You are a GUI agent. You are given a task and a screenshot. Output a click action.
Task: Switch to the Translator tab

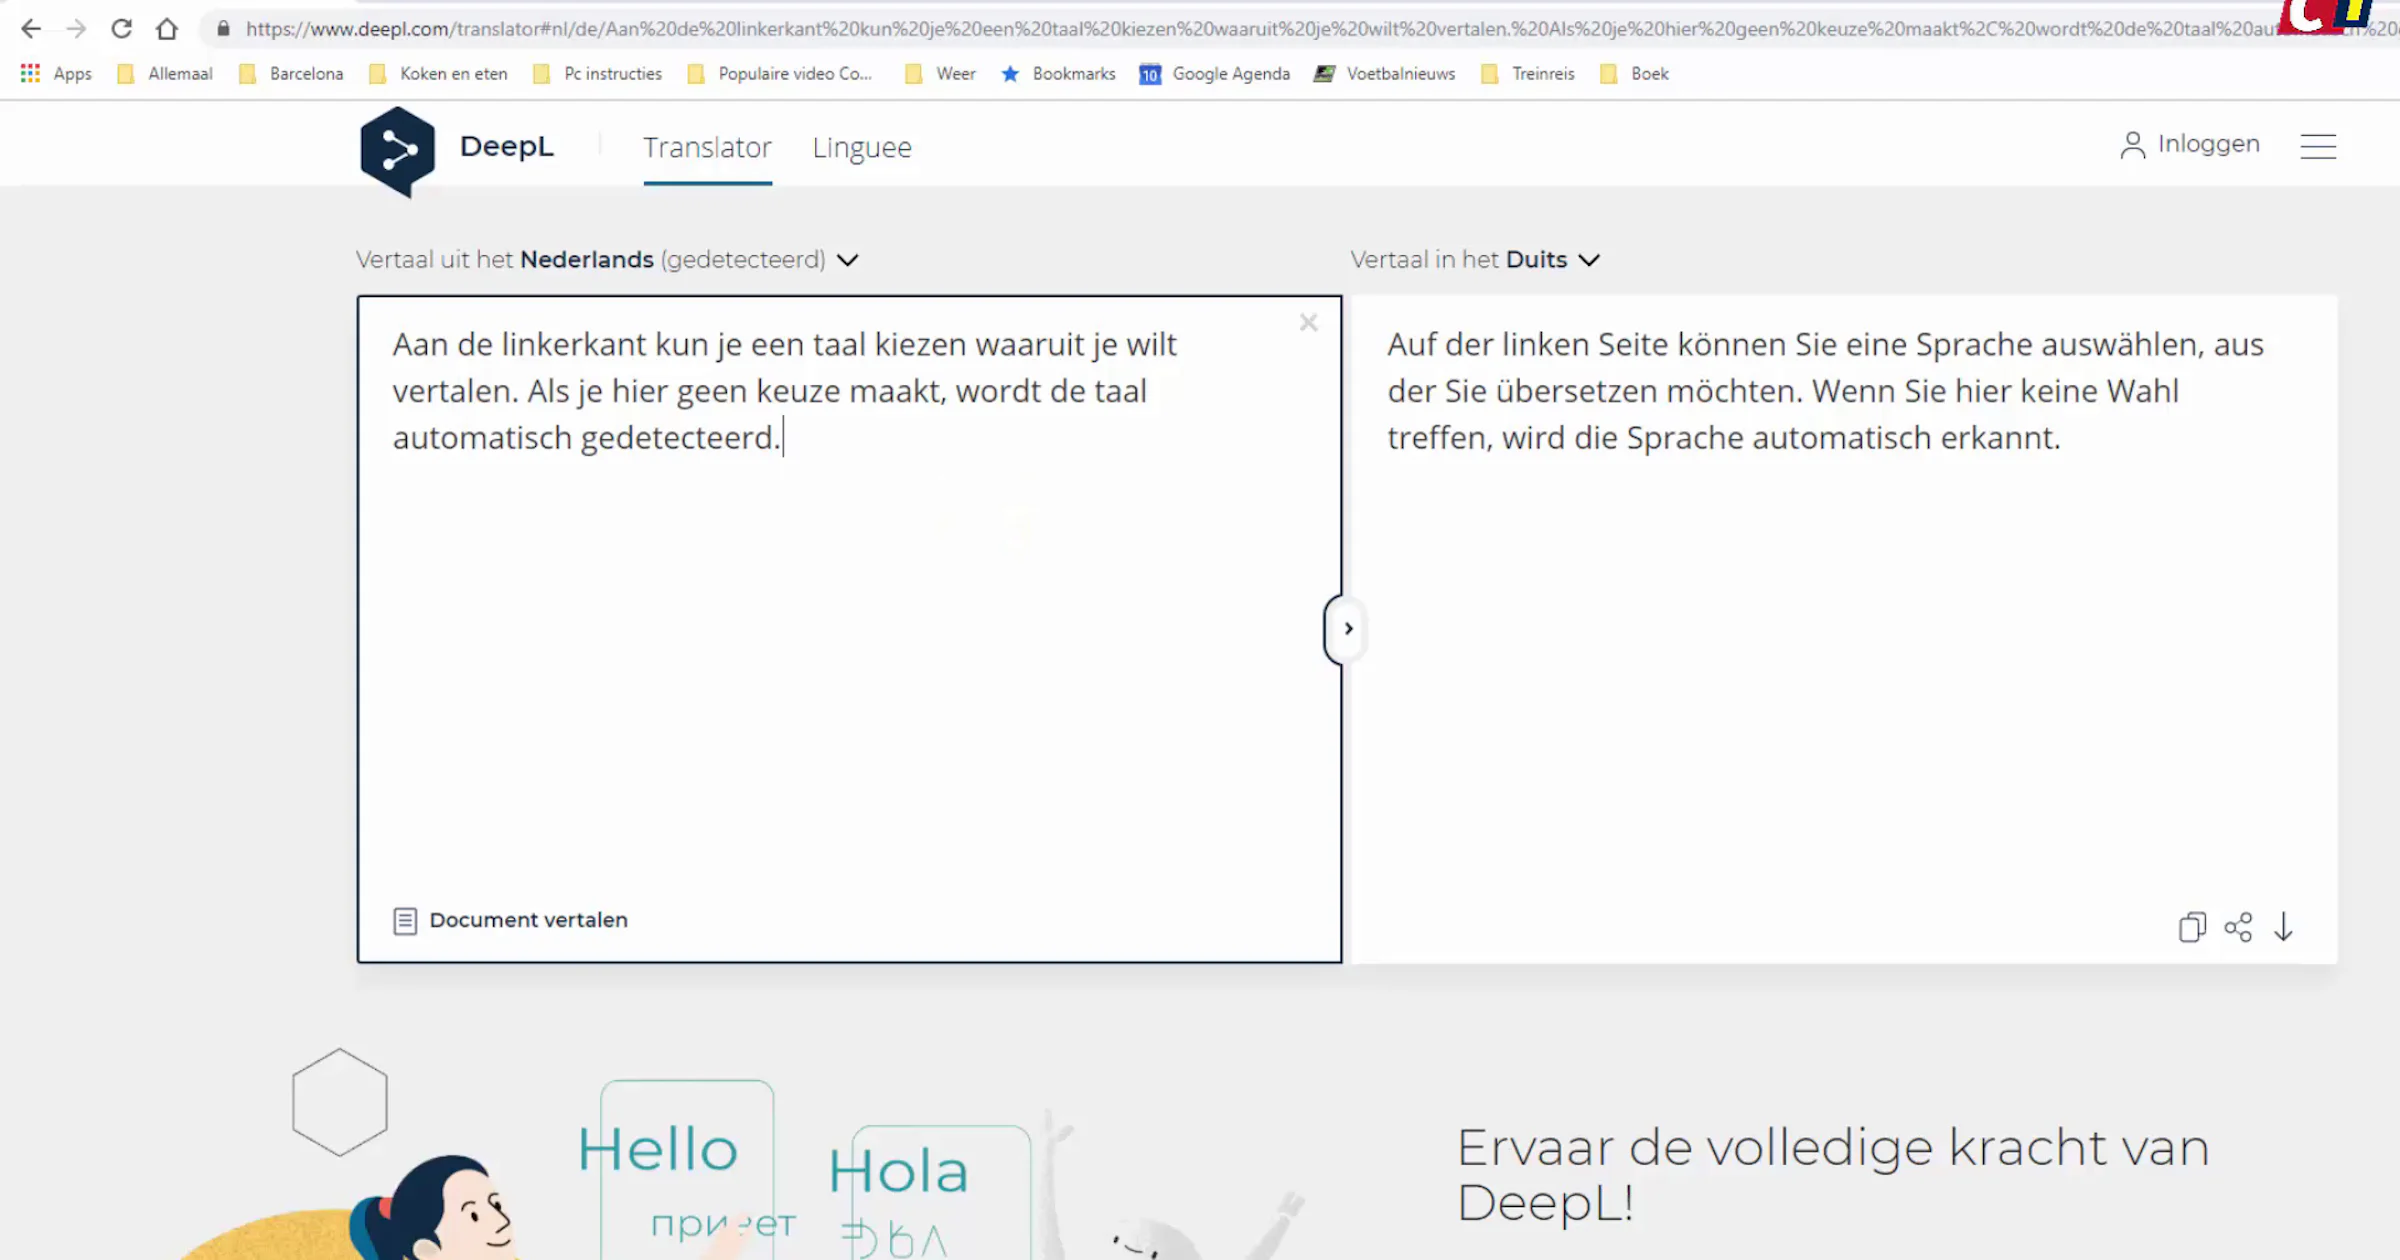pyautogui.click(x=707, y=148)
